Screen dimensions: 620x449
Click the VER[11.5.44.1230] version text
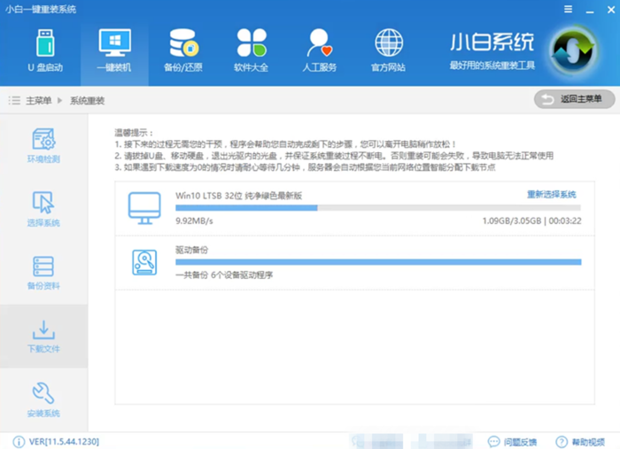pyautogui.click(x=64, y=441)
